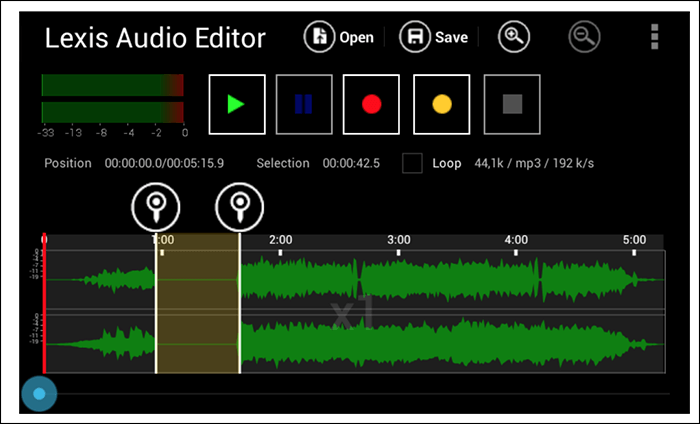Open a file via the Open icon

coord(319,37)
